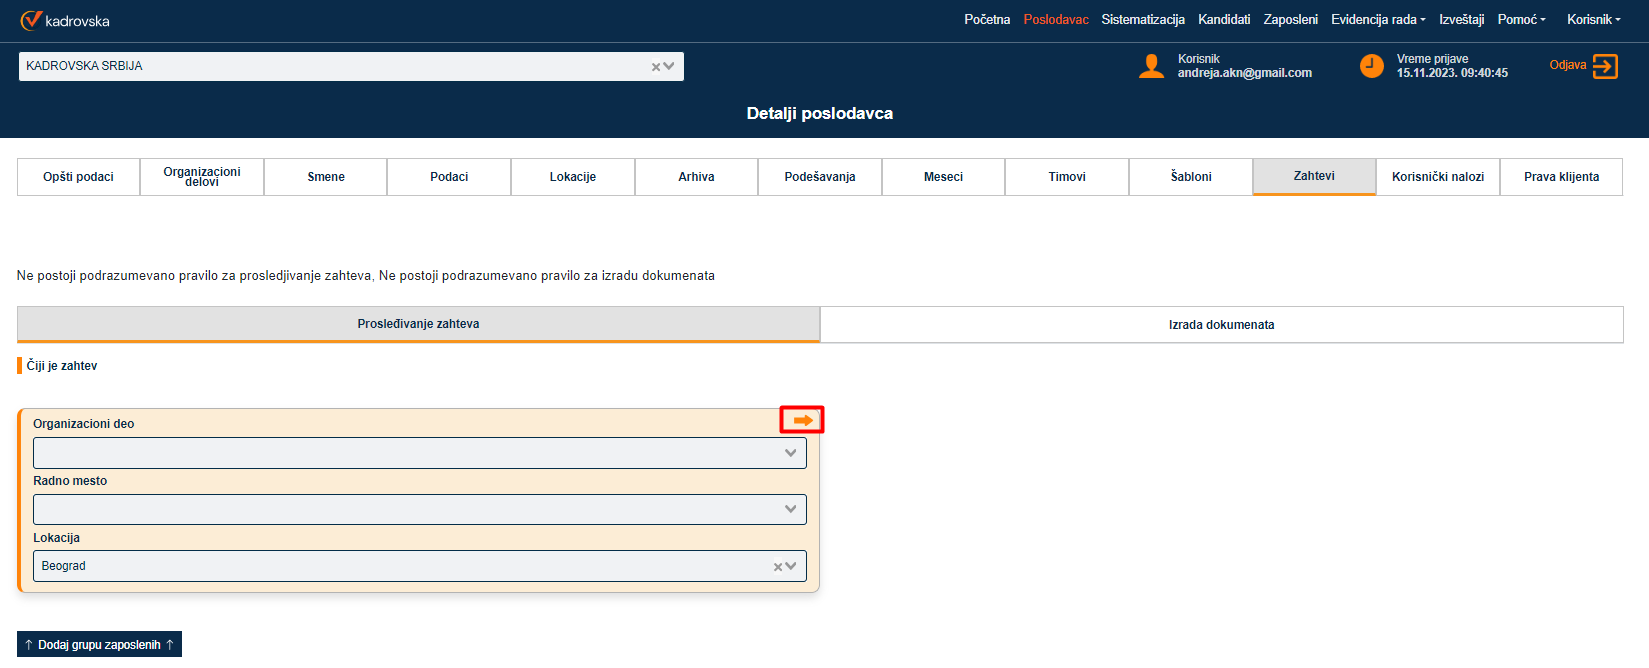The image size is (1649, 668).
Task: Switch to the Izrada dokumenata tab
Action: (1221, 325)
